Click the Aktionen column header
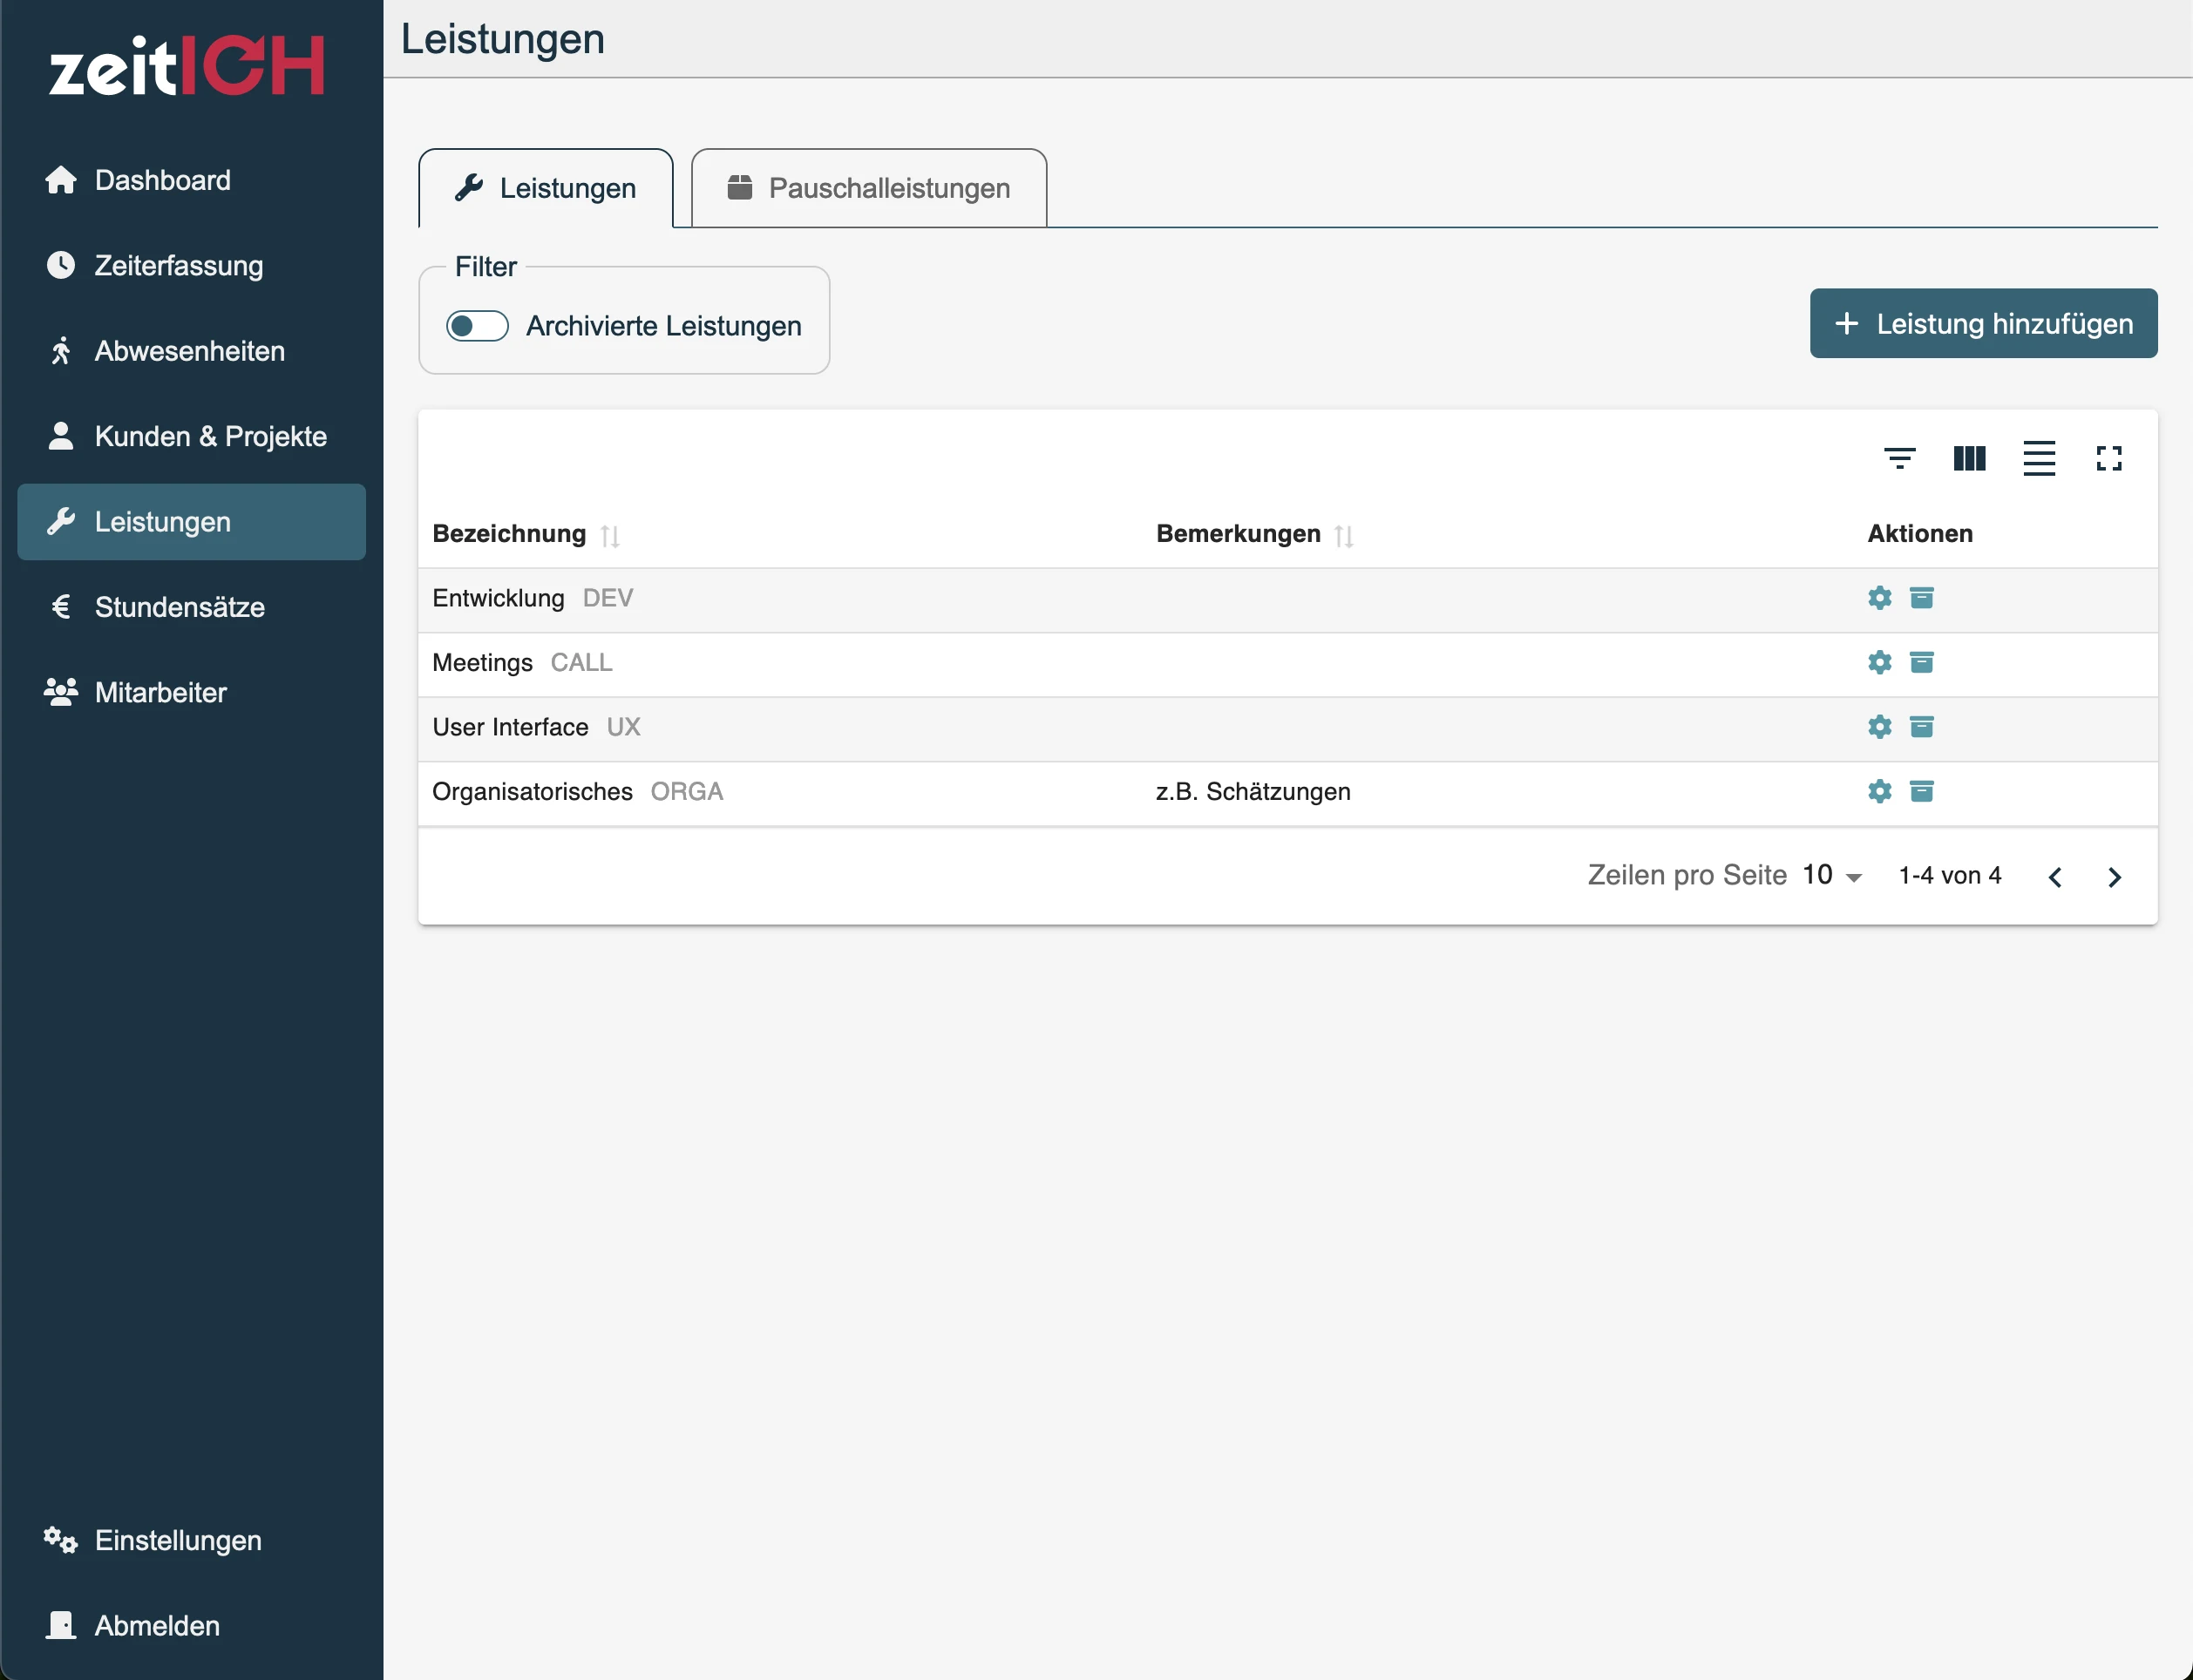The width and height of the screenshot is (2193, 1680). click(x=1920, y=533)
